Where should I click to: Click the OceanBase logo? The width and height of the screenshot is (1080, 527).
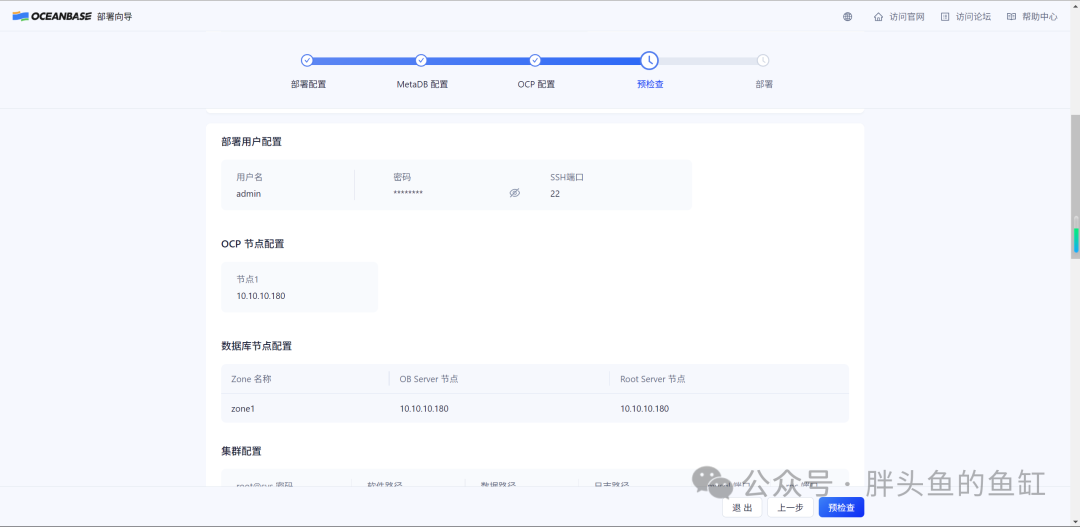click(x=52, y=17)
